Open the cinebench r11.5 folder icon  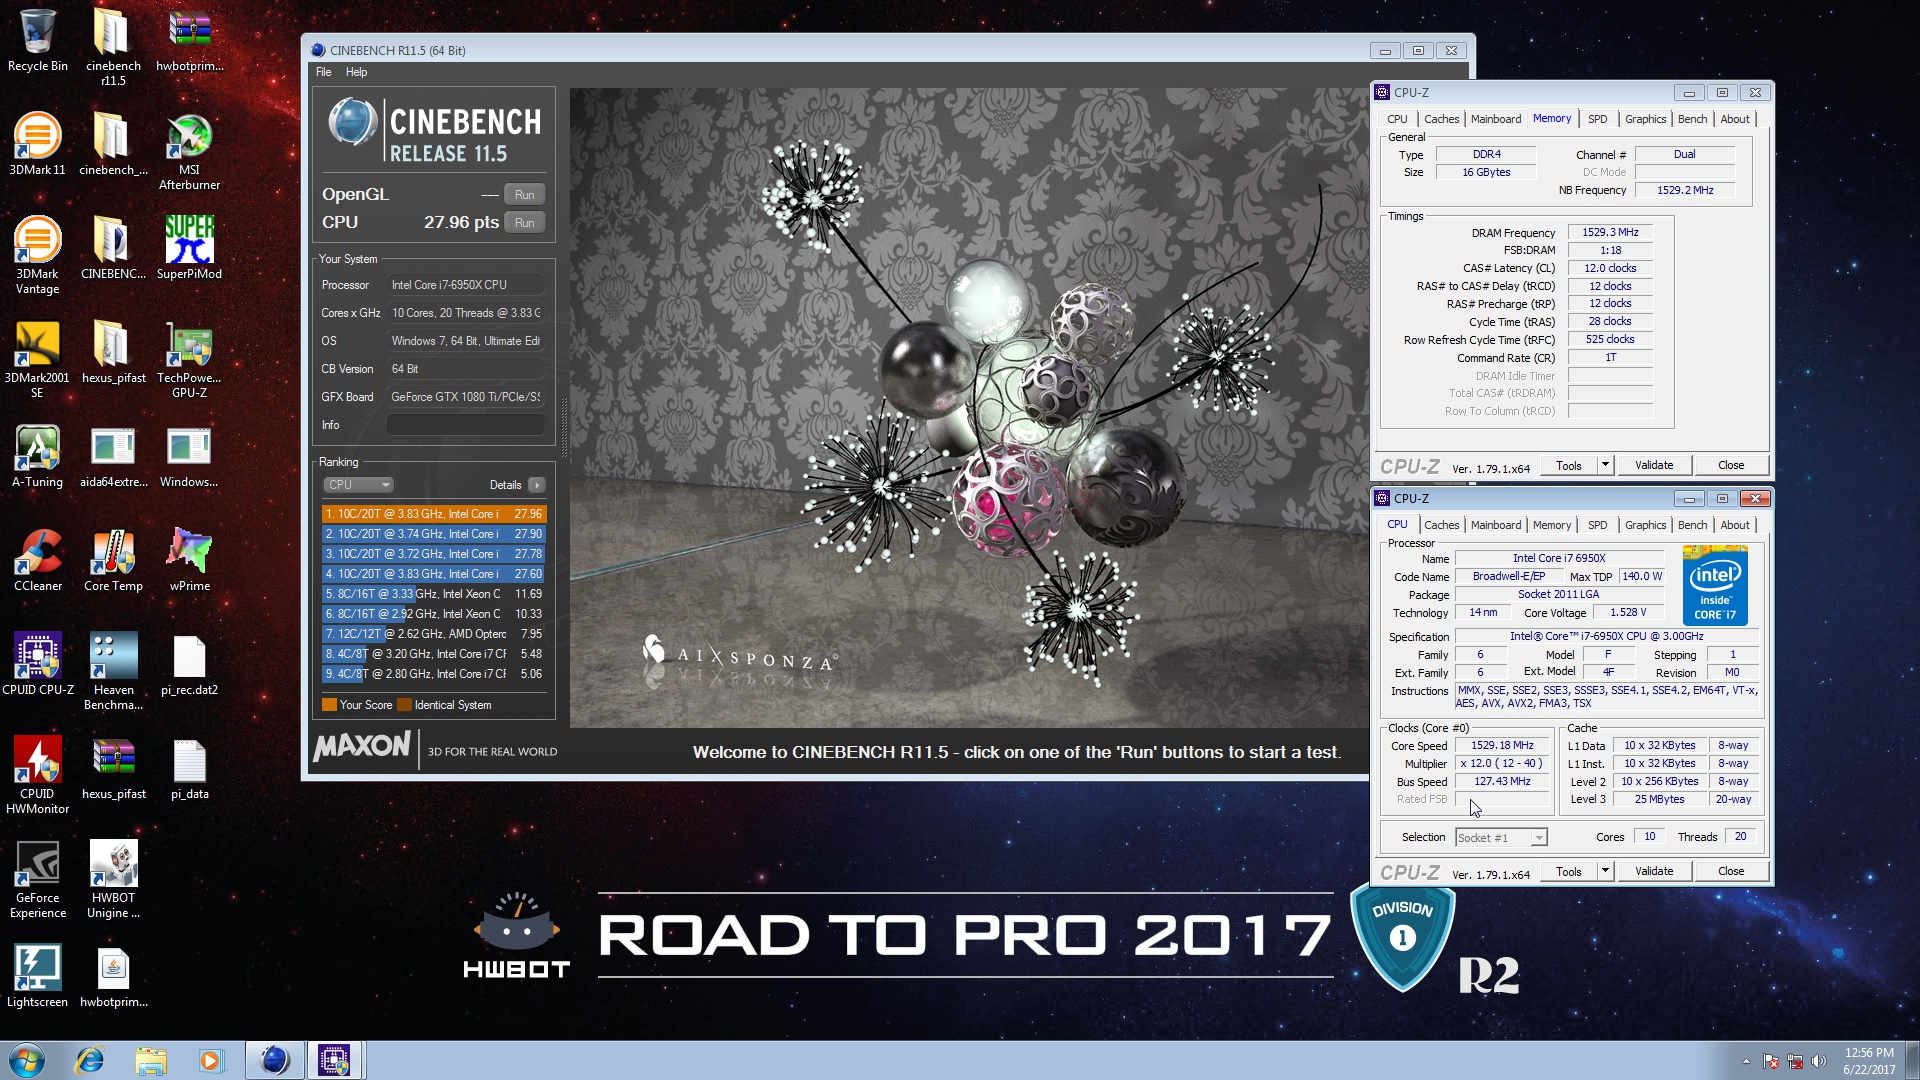tap(113, 47)
